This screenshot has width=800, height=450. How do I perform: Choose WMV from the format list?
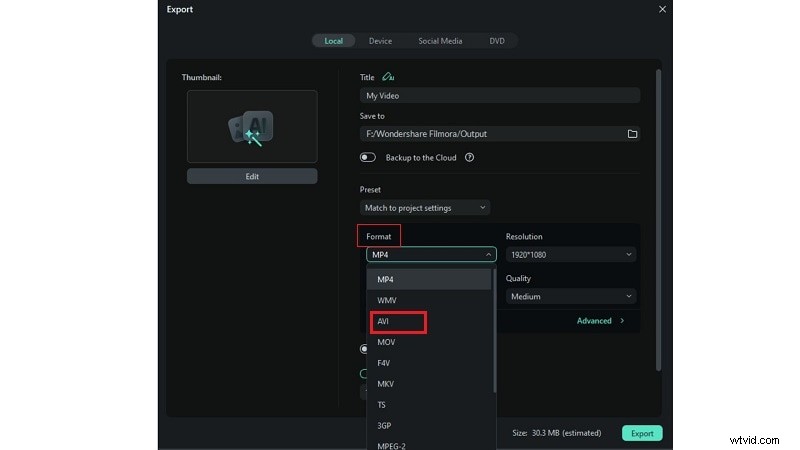(429, 300)
